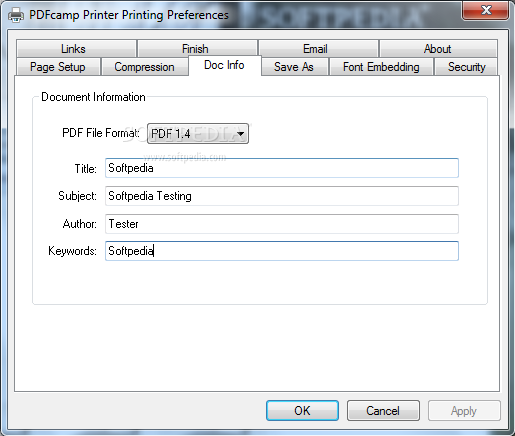Click the 'Subject:' label
The height and width of the screenshot is (436, 515).
click(77, 196)
